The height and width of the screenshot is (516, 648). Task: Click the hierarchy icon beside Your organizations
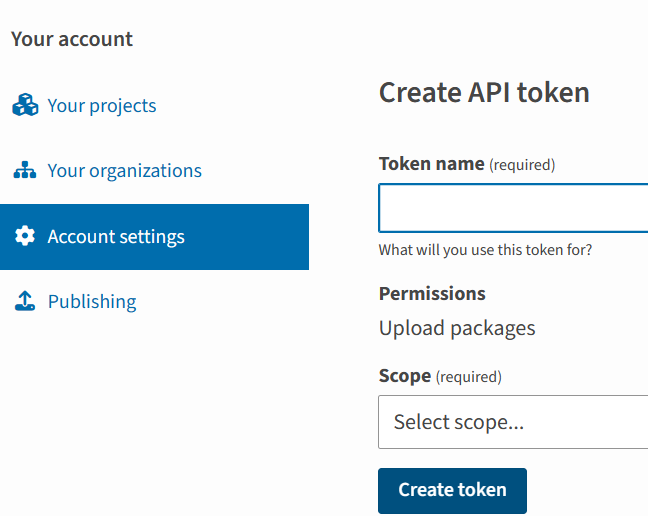point(25,170)
